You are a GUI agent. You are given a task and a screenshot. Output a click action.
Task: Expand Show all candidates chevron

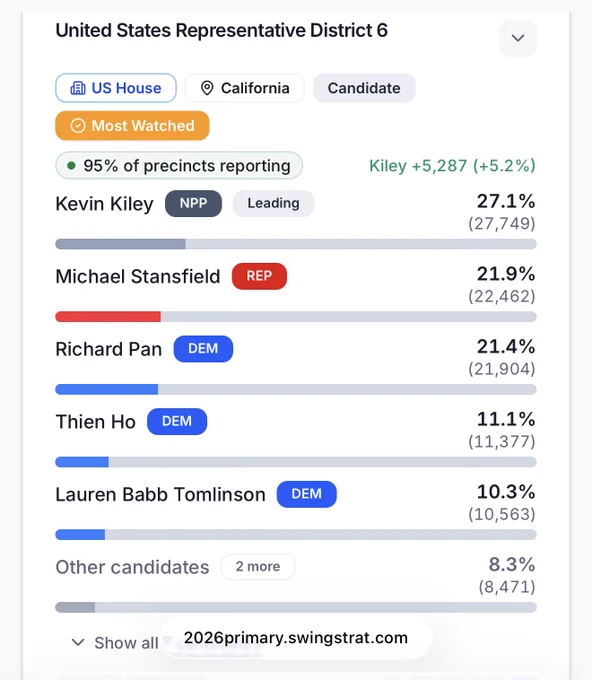pos(78,642)
